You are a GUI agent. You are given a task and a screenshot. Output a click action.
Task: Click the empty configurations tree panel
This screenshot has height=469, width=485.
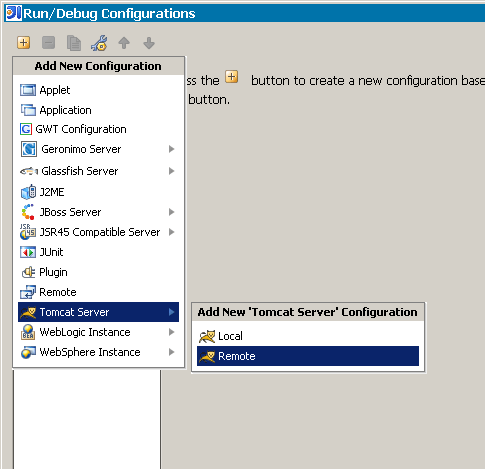[87, 419]
